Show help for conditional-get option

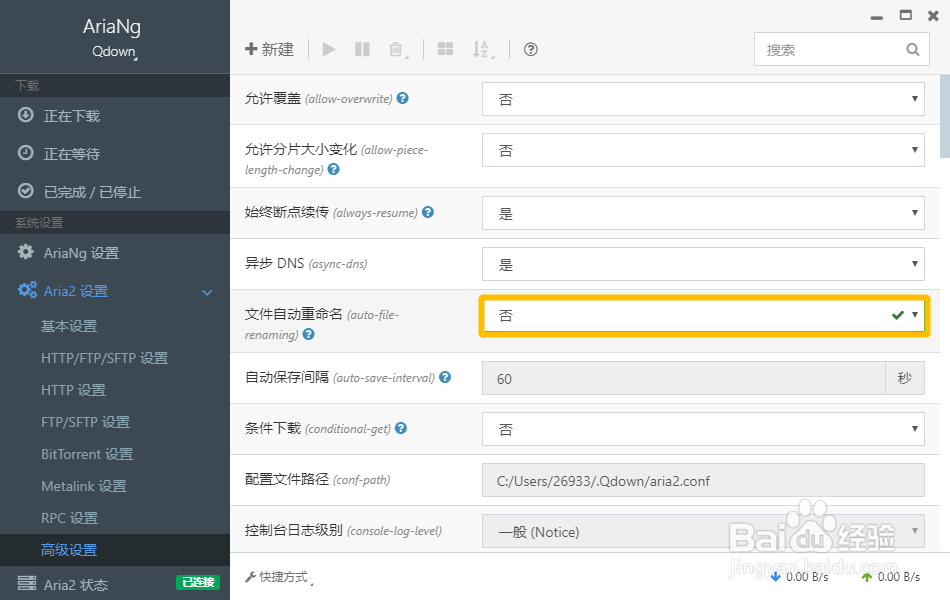pos(400,428)
